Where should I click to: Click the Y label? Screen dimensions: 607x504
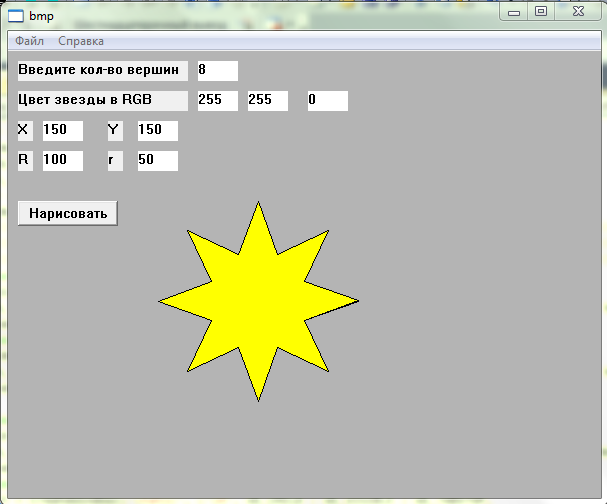115,131
